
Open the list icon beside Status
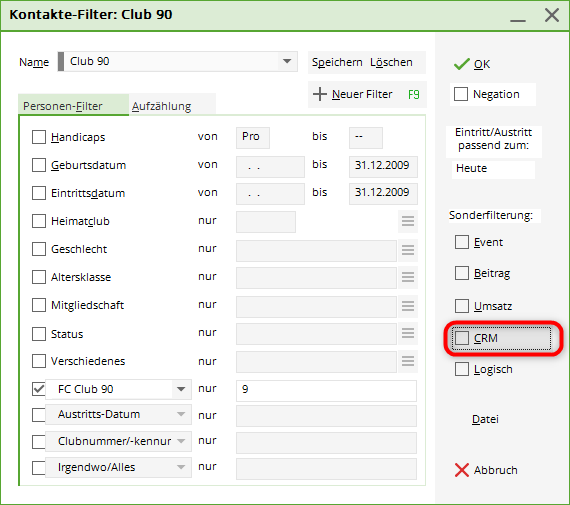[408, 333]
